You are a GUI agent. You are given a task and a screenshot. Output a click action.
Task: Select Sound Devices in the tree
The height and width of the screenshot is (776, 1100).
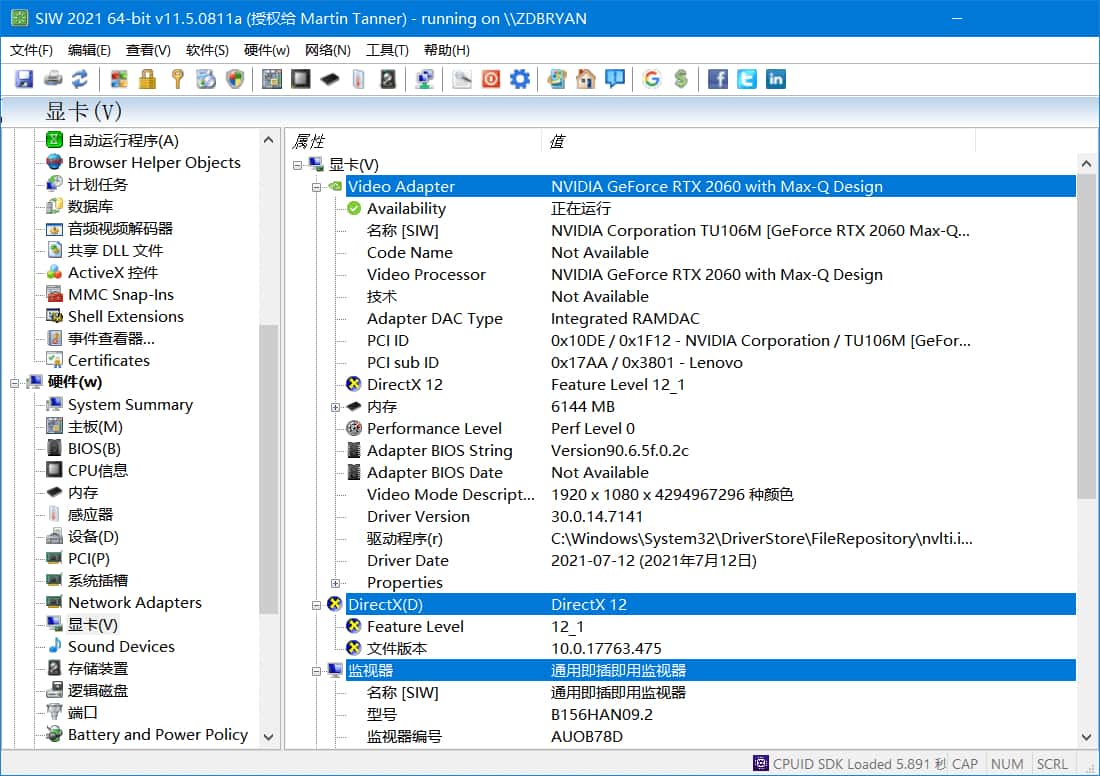pos(121,646)
